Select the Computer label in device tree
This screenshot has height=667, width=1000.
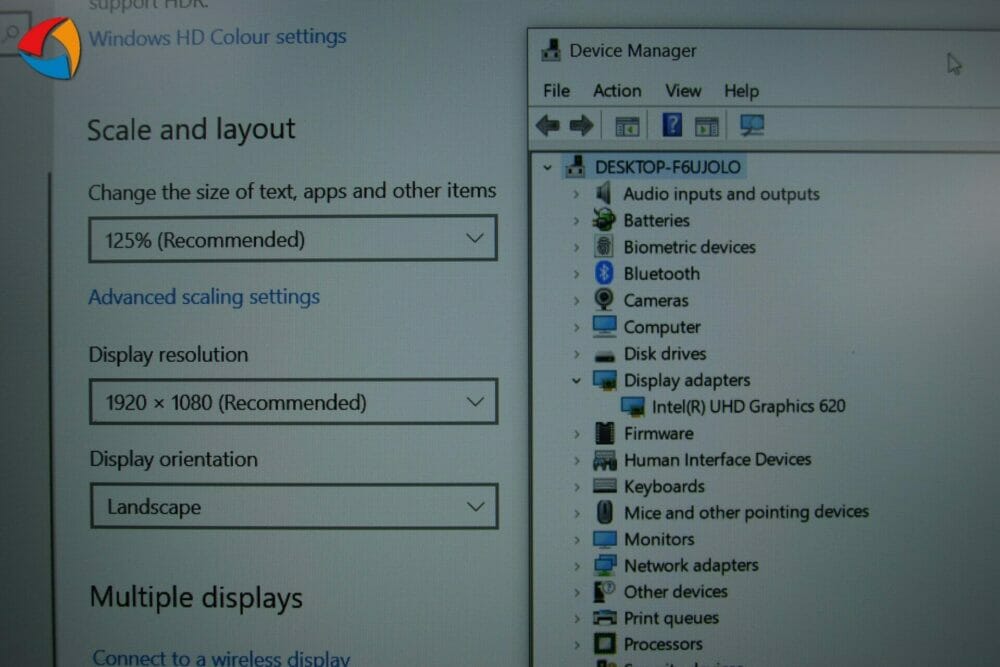click(x=662, y=326)
